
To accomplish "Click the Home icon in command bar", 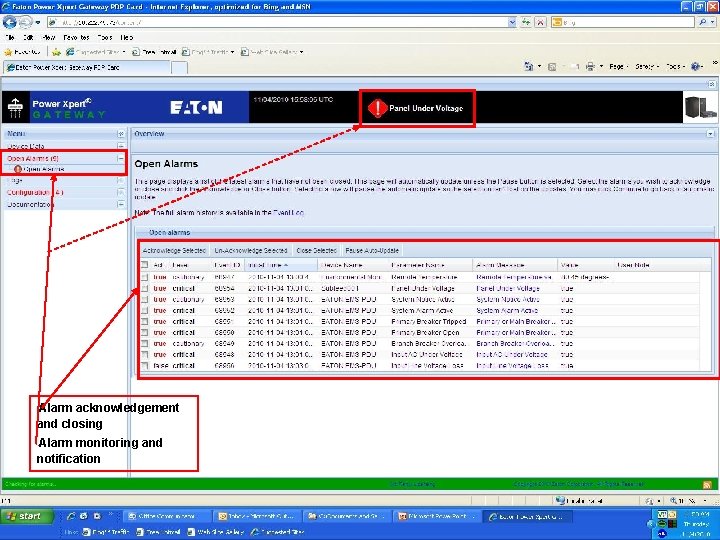I will [529, 67].
